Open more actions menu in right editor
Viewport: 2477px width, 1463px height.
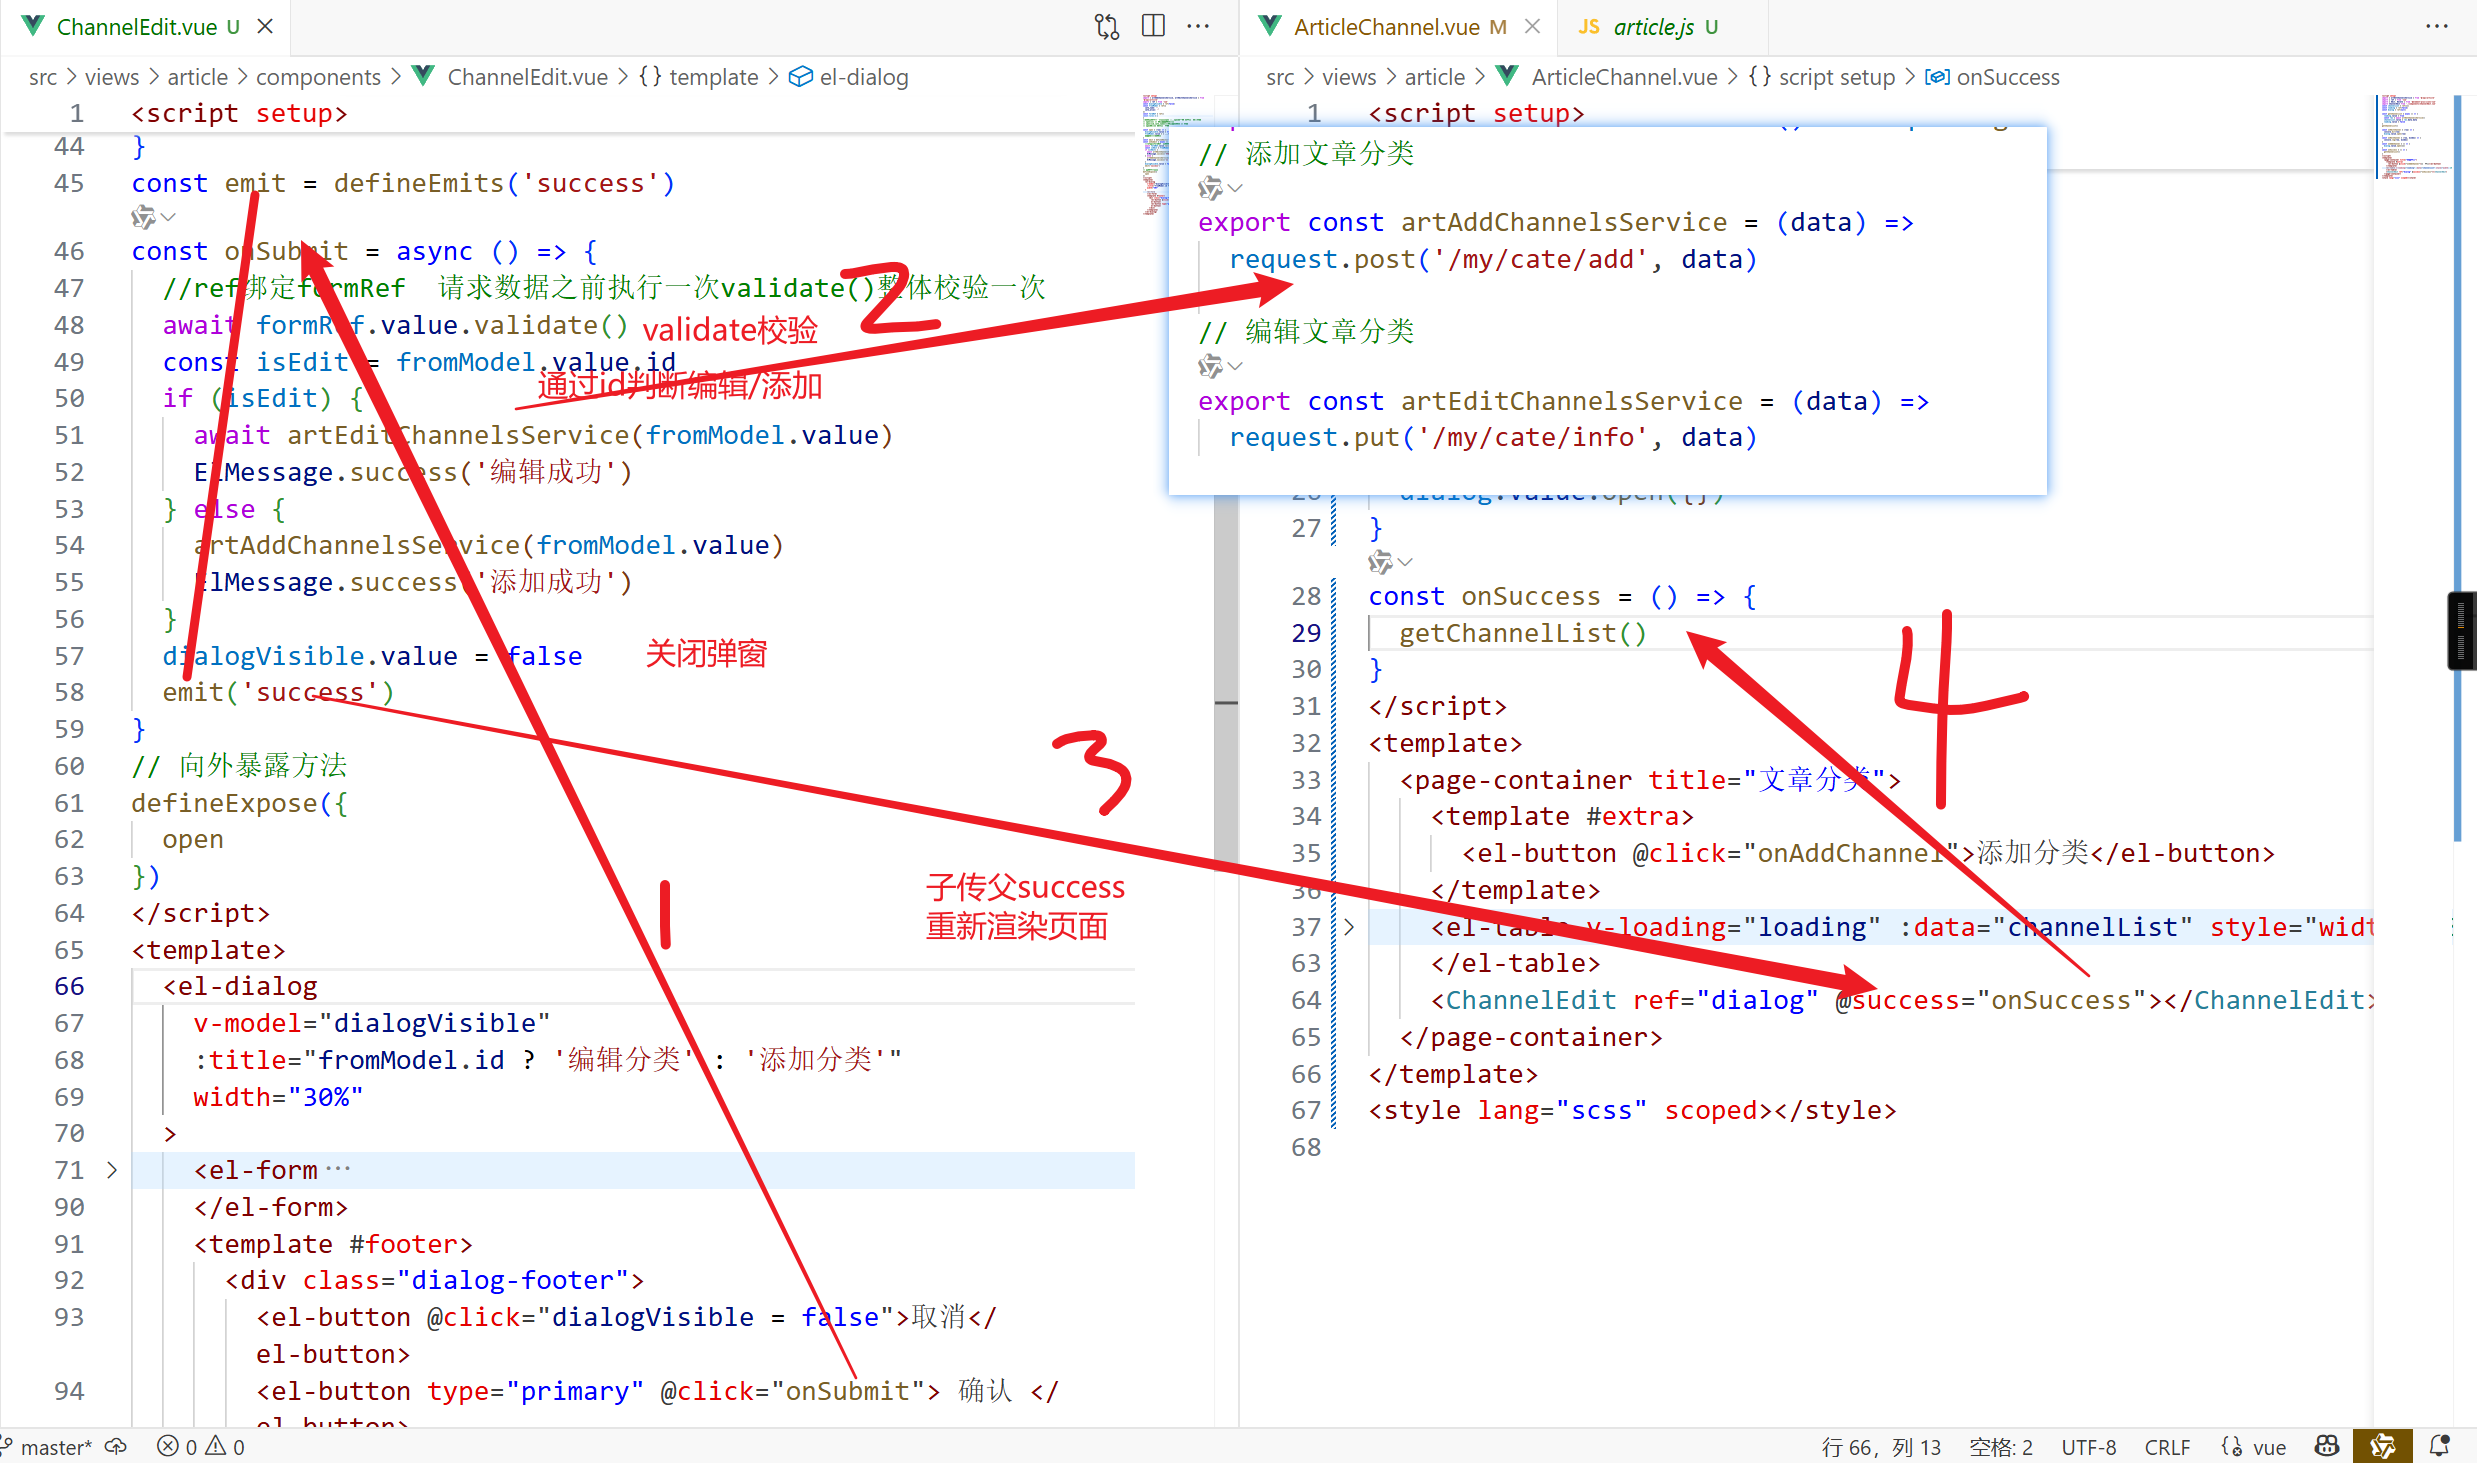[2436, 26]
